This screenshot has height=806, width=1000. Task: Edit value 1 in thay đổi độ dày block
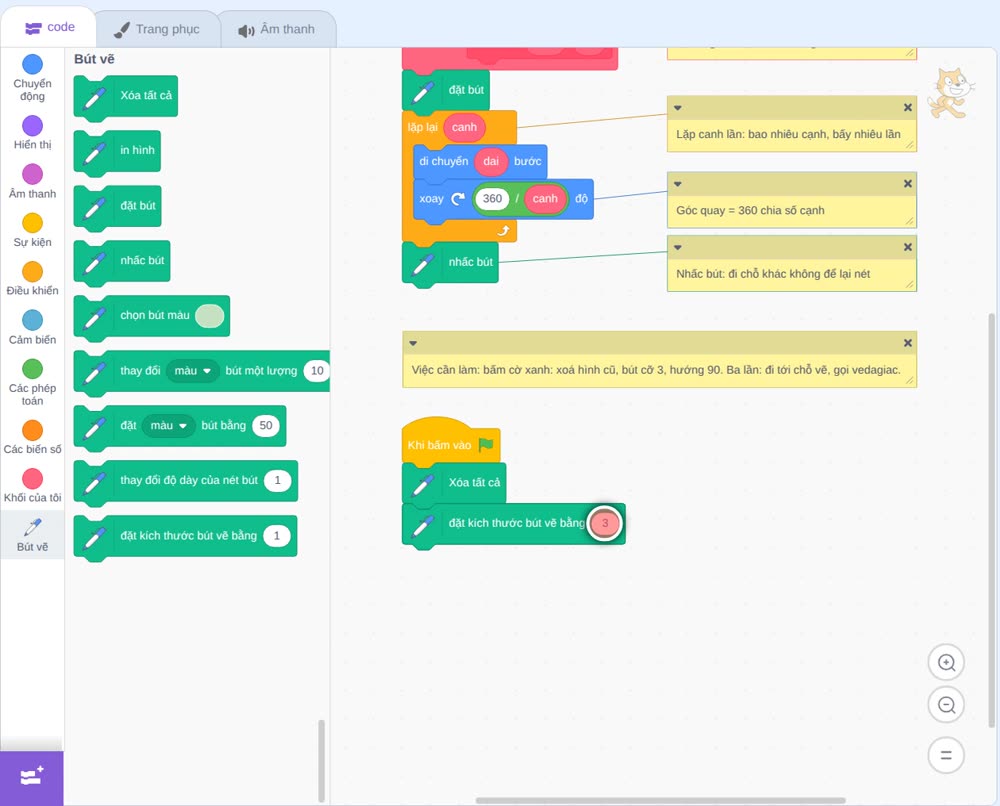point(277,480)
